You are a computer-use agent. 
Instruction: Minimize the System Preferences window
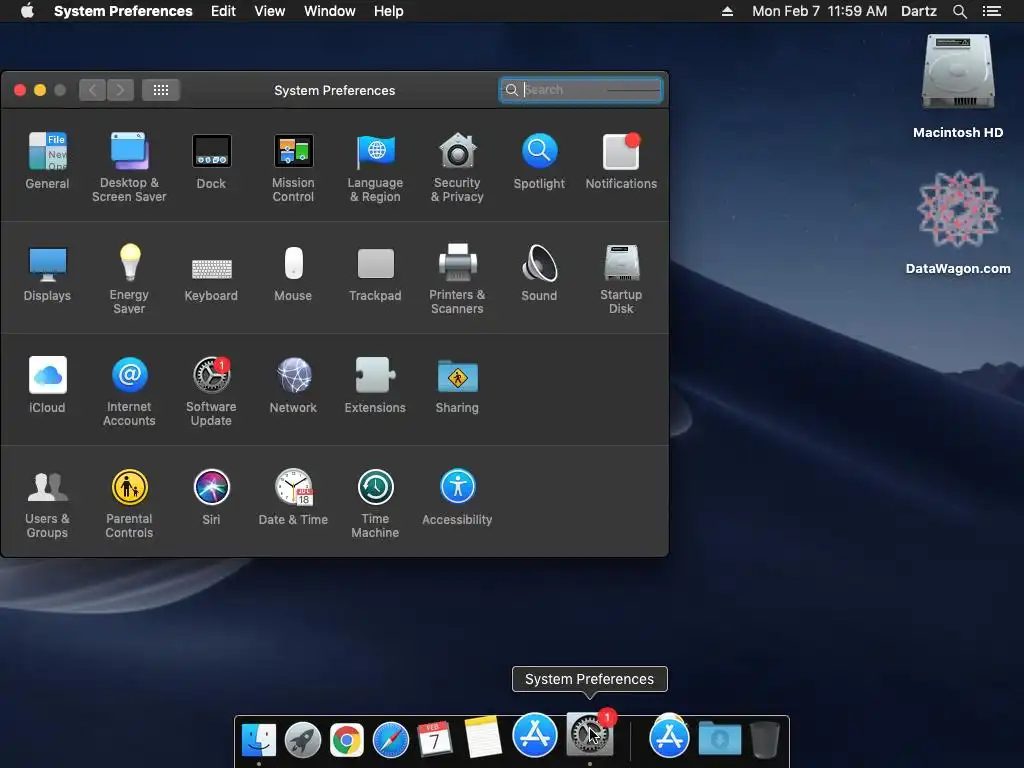pyautogui.click(x=40, y=90)
